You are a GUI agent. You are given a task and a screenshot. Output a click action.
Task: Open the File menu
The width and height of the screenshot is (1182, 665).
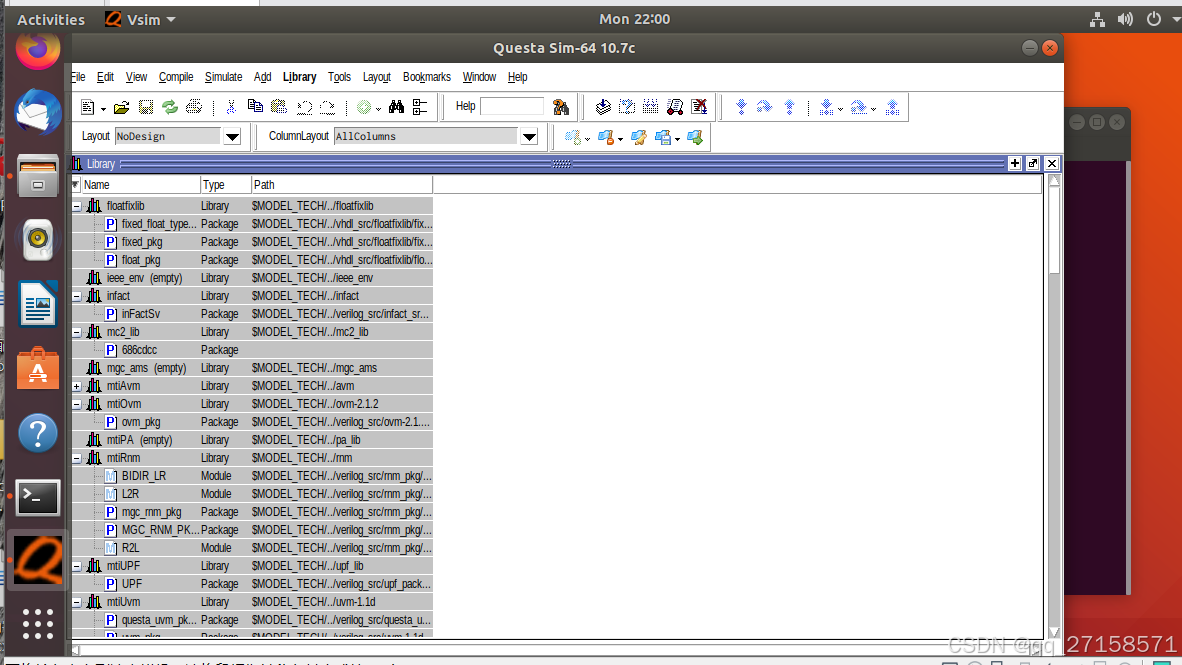click(78, 77)
